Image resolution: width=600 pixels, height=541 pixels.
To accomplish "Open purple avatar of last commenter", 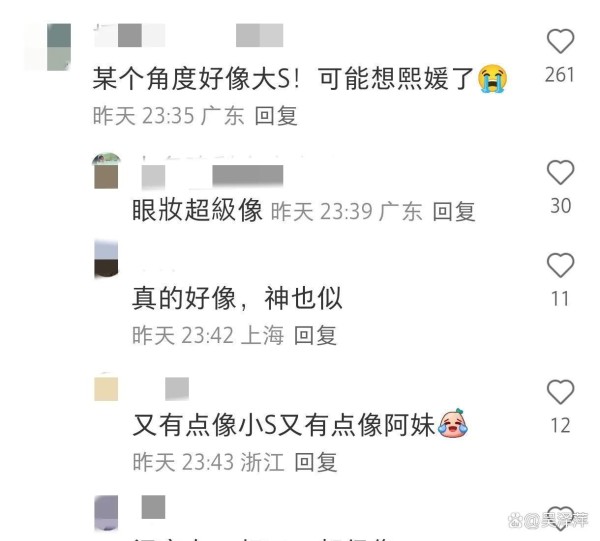I will pos(106,513).
